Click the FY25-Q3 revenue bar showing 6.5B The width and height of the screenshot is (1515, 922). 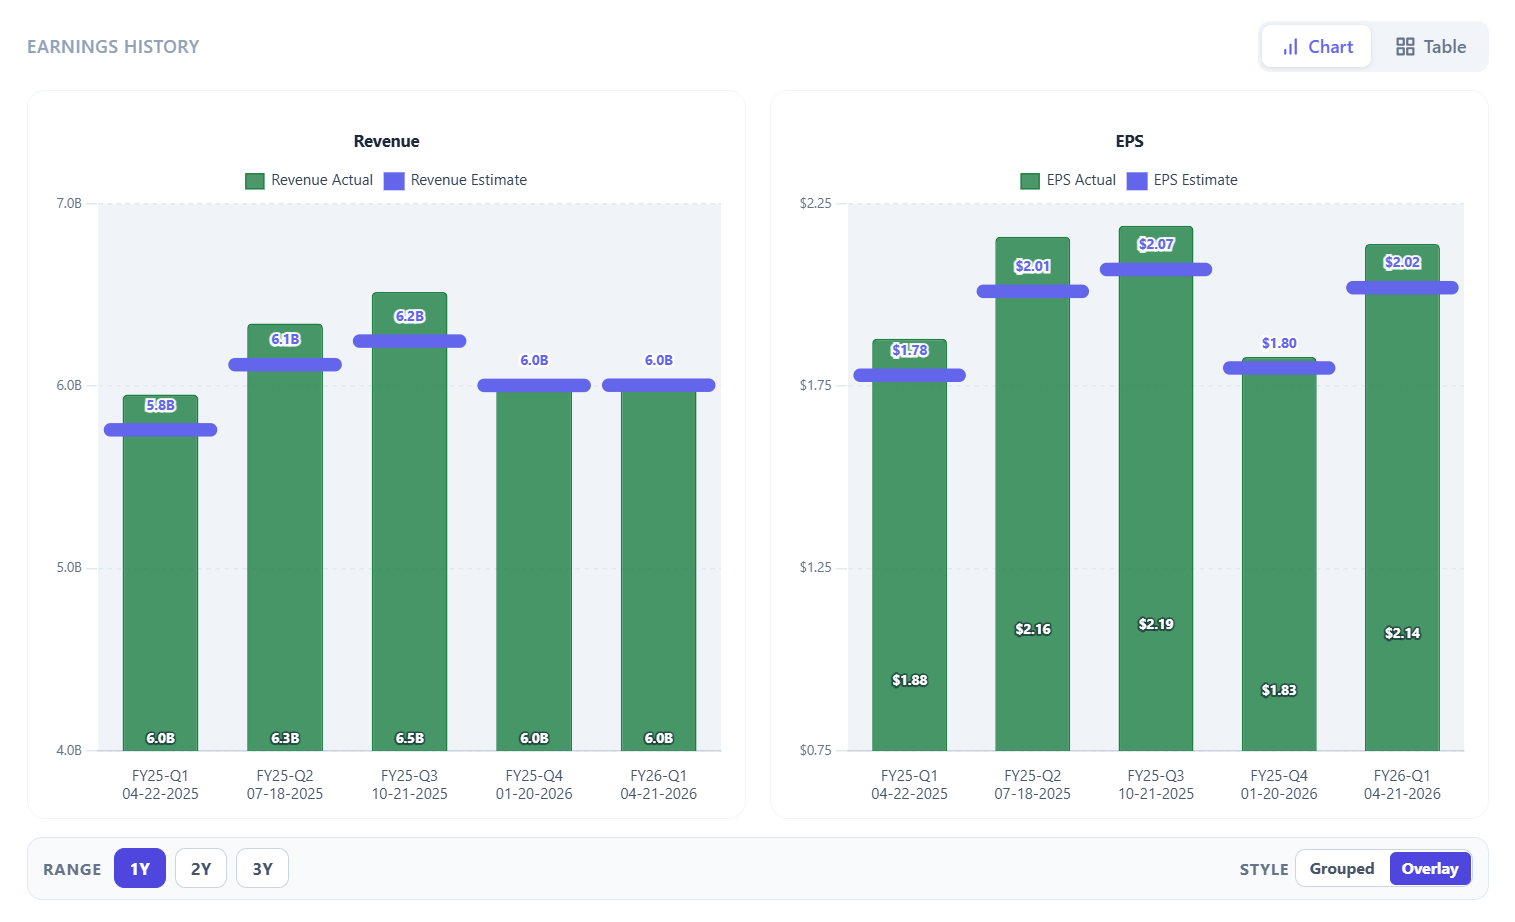pyautogui.click(x=409, y=550)
